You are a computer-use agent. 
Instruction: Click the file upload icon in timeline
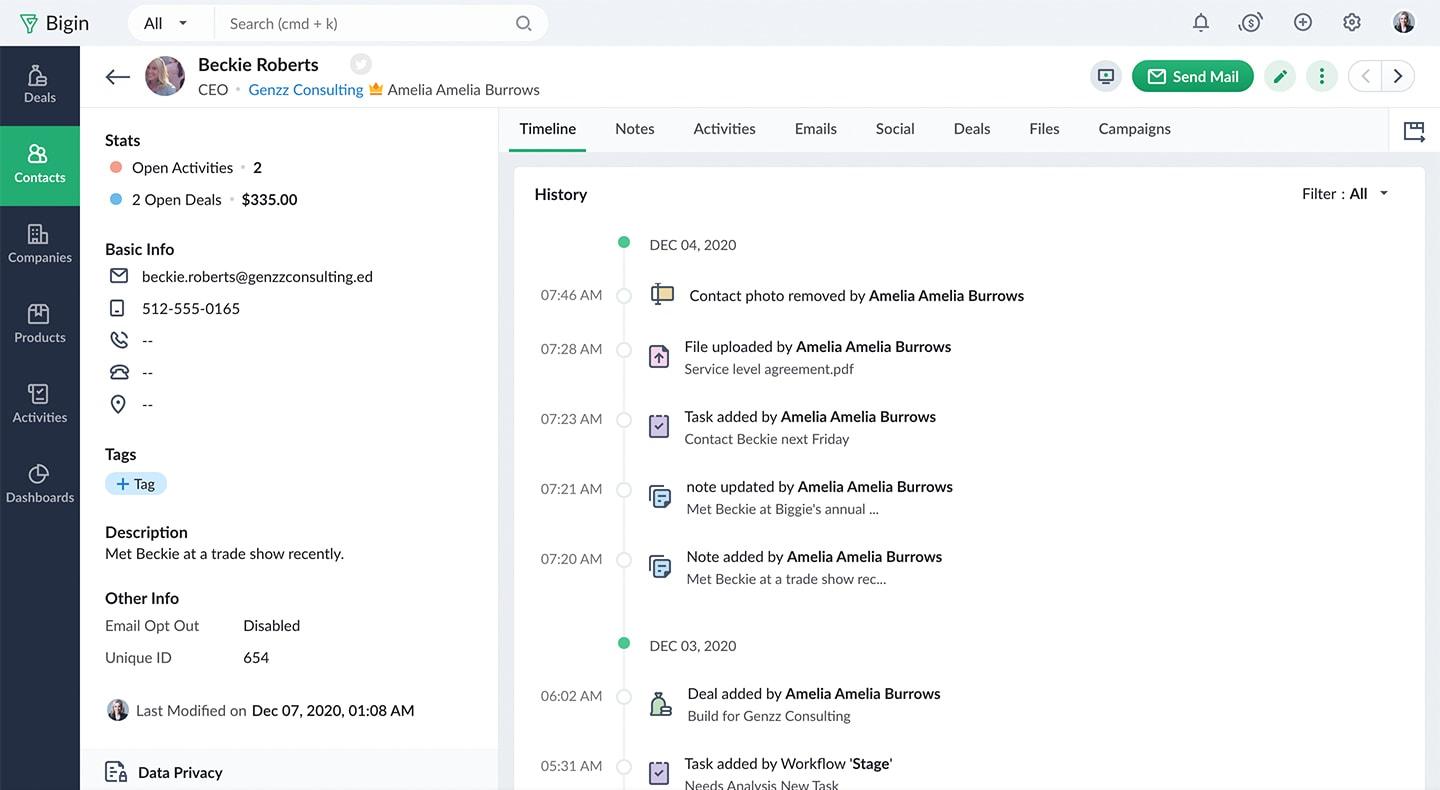[659, 356]
